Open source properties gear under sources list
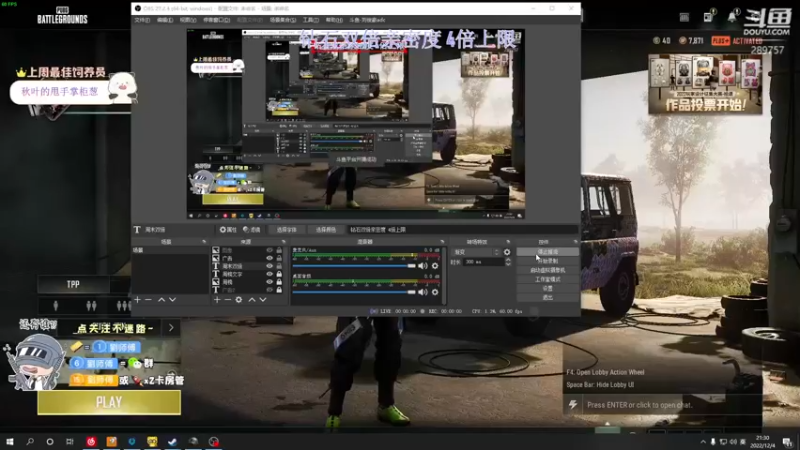Image resolution: width=800 pixels, height=450 pixels. click(x=239, y=299)
